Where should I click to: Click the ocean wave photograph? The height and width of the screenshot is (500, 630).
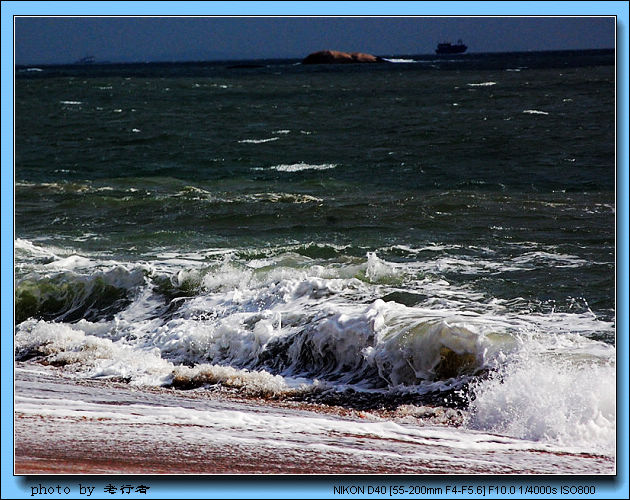315,246
